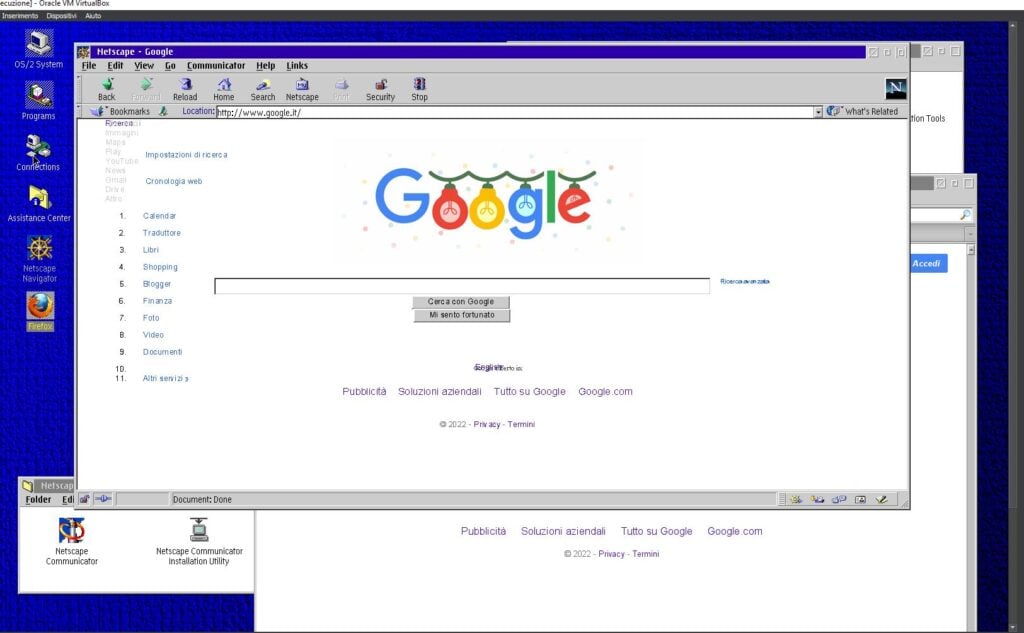Collapse the navigation toolbar via its handle
The width and height of the screenshot is (1024, 633).
[79, 89]
